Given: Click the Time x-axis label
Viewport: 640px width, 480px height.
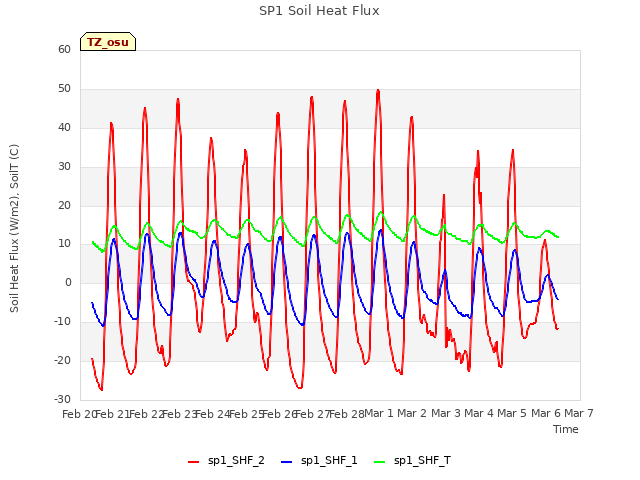Looking at the screenshot, I should (566, 429).
